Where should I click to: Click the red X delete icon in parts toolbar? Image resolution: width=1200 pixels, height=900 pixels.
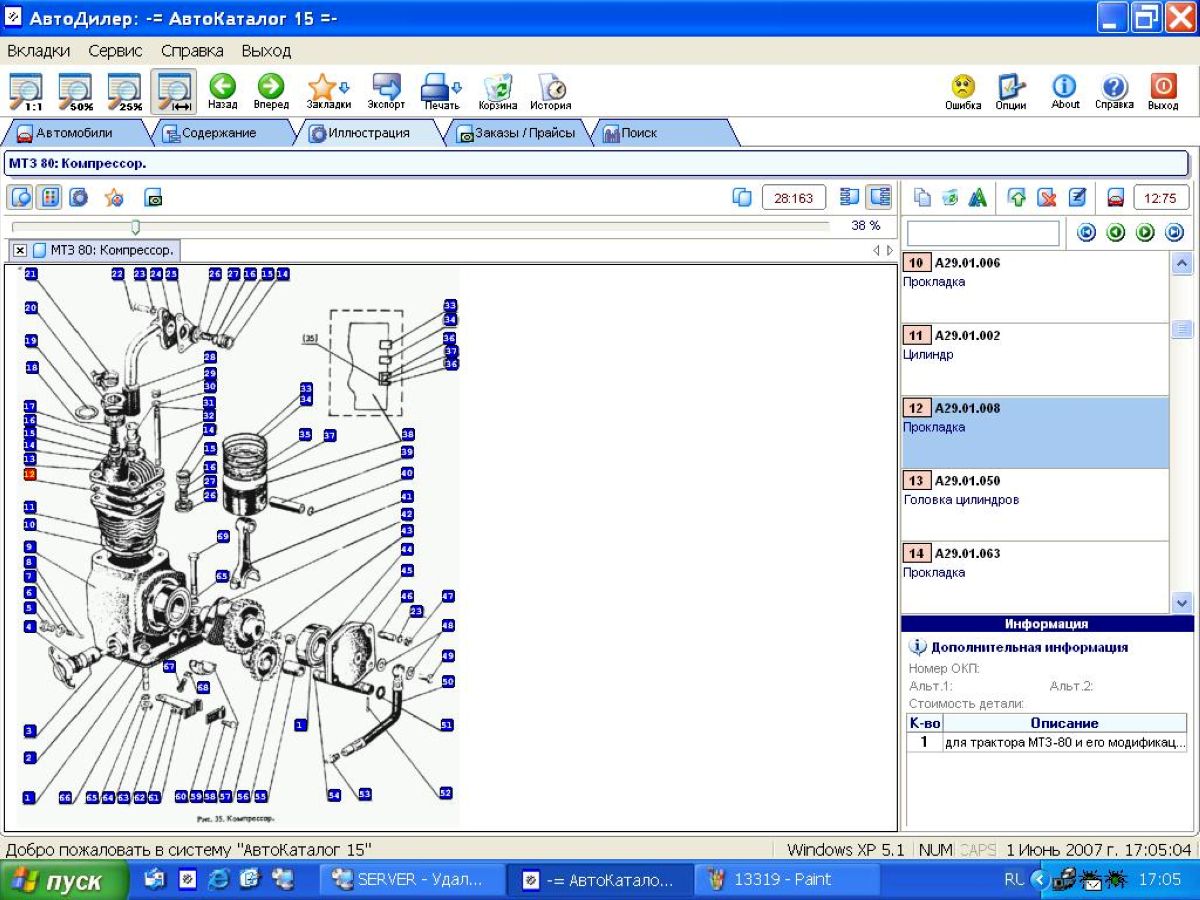click(1047, 197)
